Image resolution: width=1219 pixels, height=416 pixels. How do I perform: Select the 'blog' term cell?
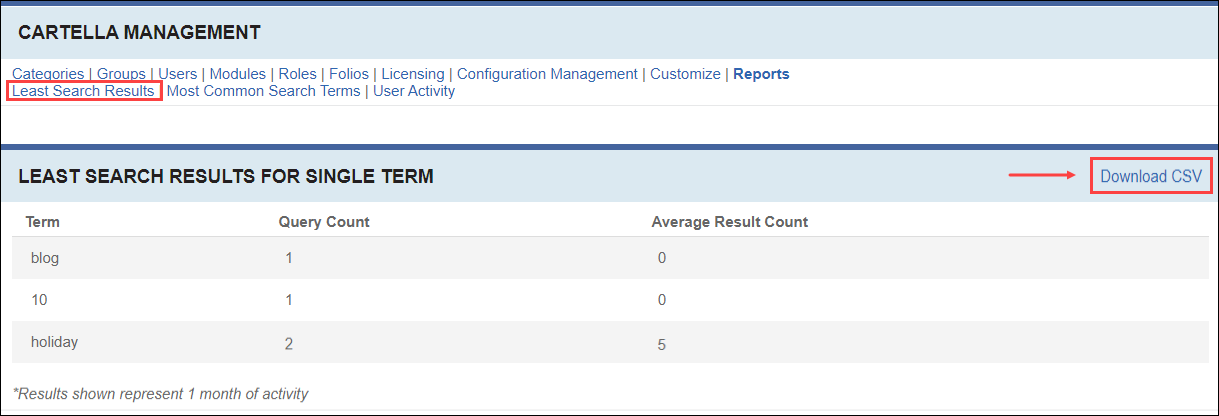[45, 258]
